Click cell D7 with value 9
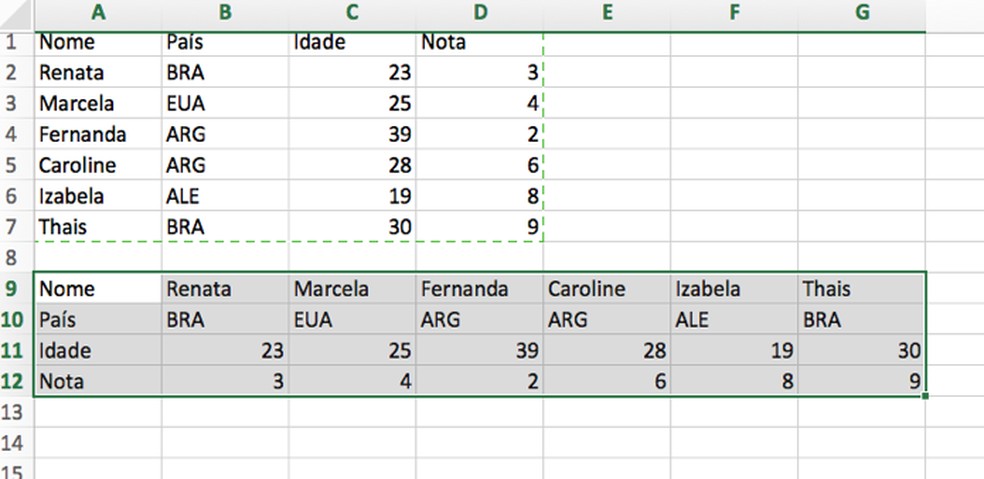 [x=479, y=227]
